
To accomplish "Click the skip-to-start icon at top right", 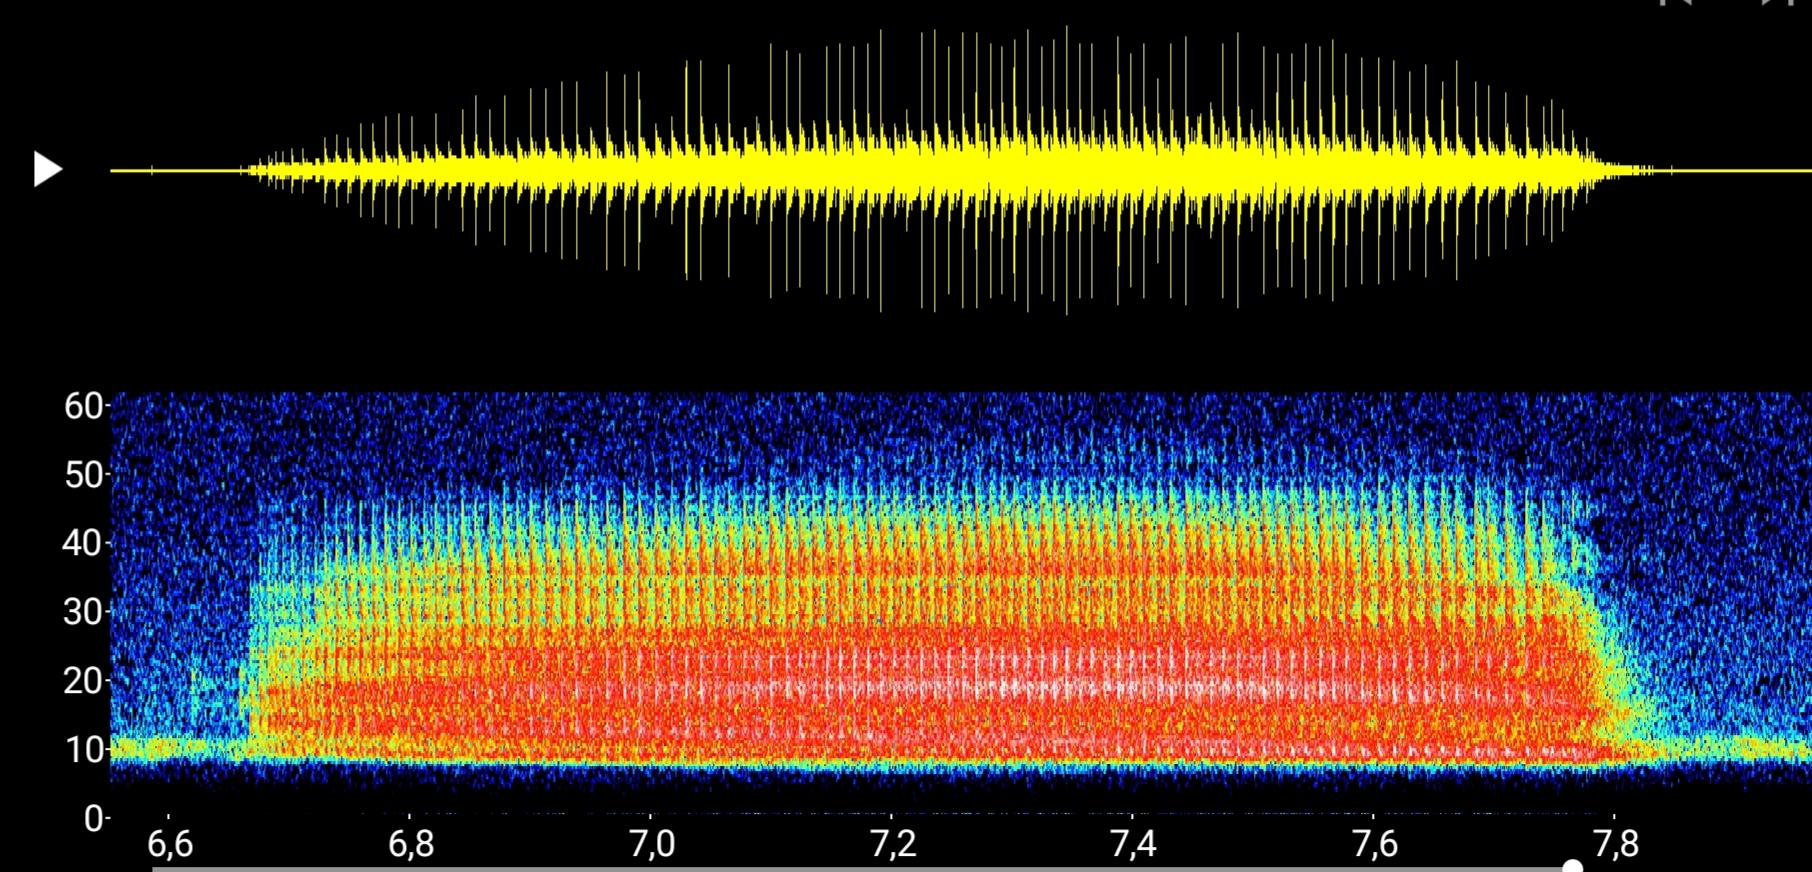I will (x=1676, y=3).
